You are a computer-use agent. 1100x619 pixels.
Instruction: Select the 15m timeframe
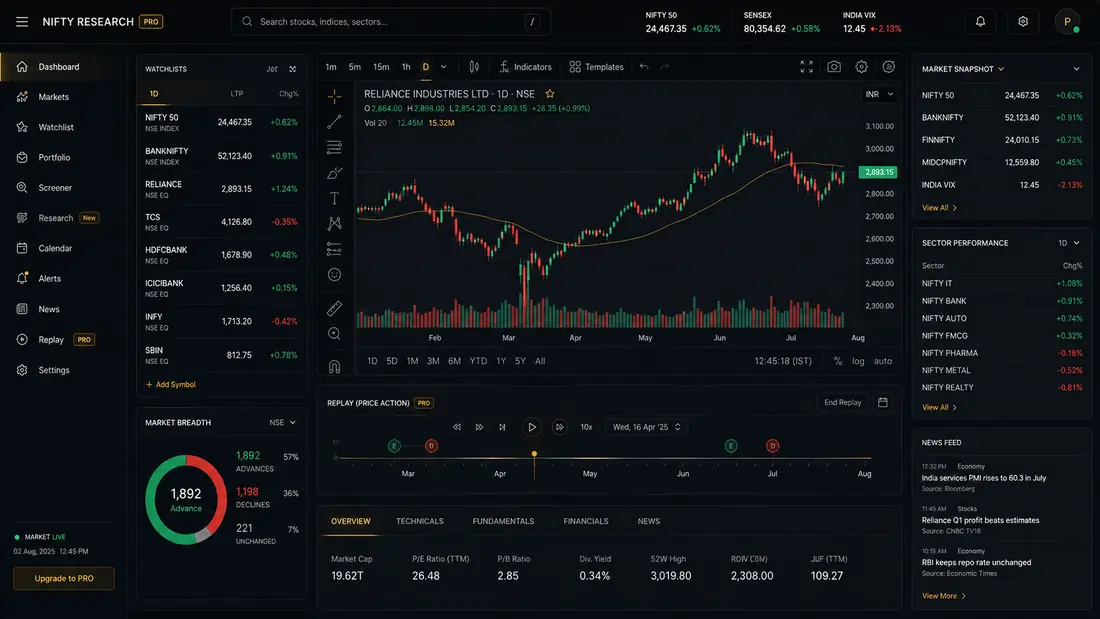click(x=381, y=67)
